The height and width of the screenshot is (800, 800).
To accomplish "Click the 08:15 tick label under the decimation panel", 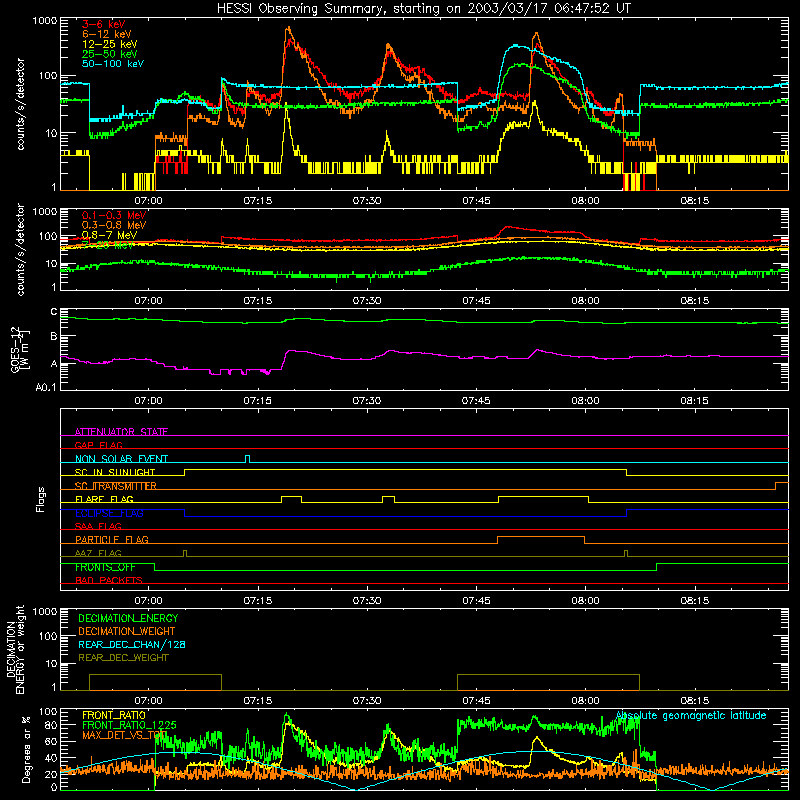I will tap(694, 701).
